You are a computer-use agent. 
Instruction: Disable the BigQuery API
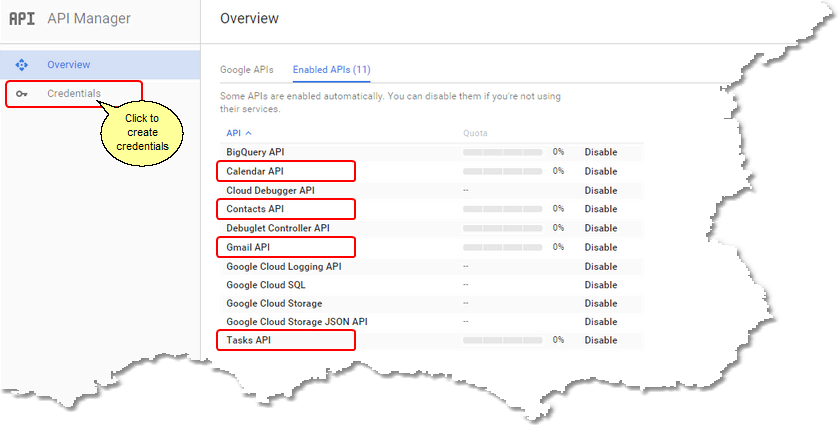click(601, 152)
